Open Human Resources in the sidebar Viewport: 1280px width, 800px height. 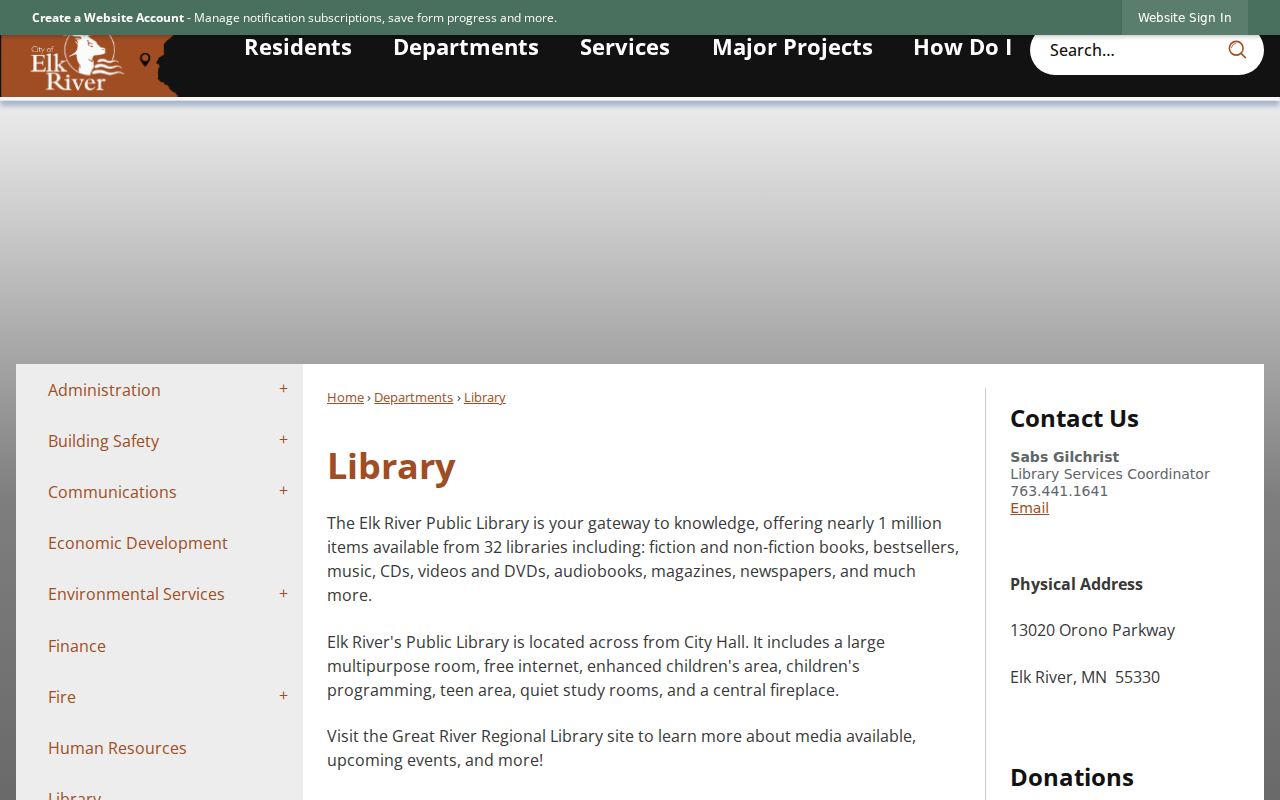click(117, 748)
